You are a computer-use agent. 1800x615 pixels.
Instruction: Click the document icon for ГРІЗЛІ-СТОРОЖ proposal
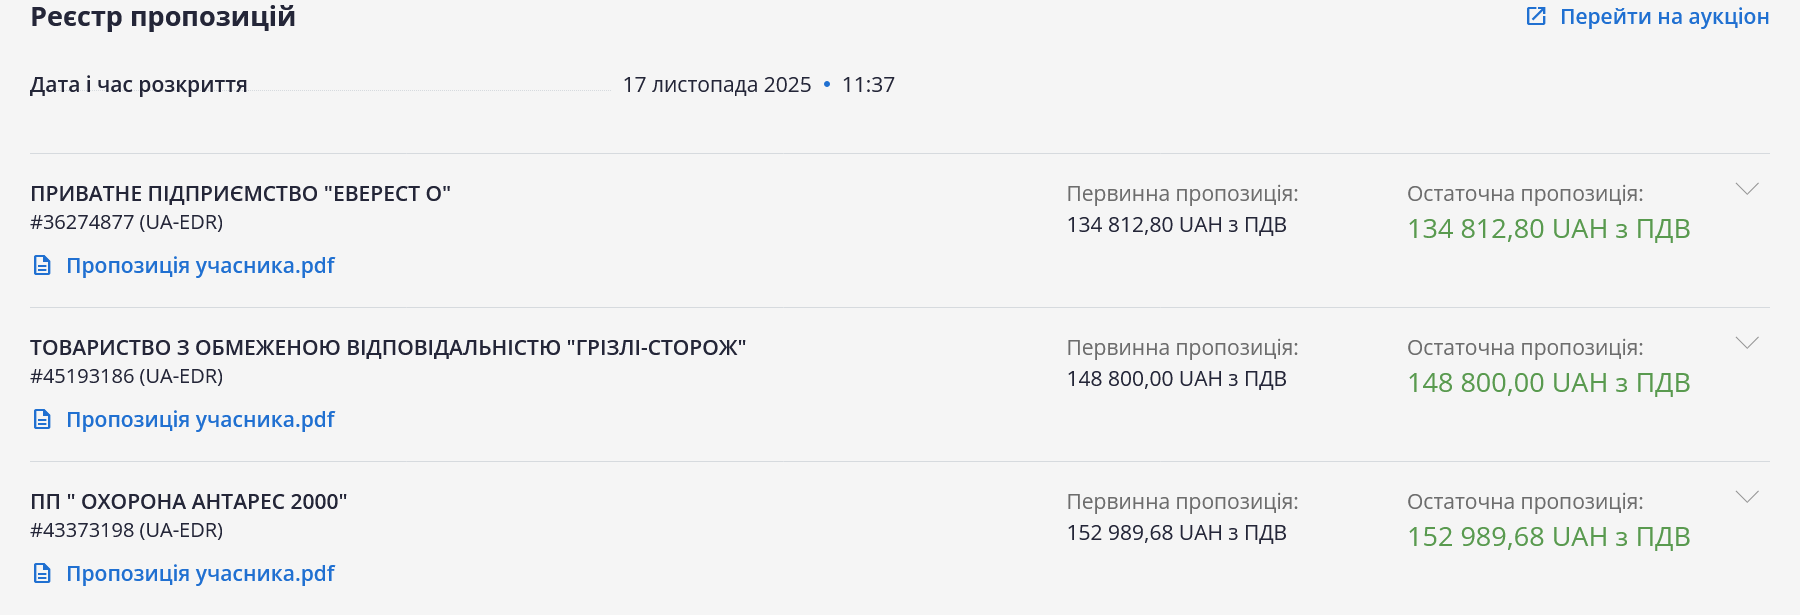tap(42, 419)
